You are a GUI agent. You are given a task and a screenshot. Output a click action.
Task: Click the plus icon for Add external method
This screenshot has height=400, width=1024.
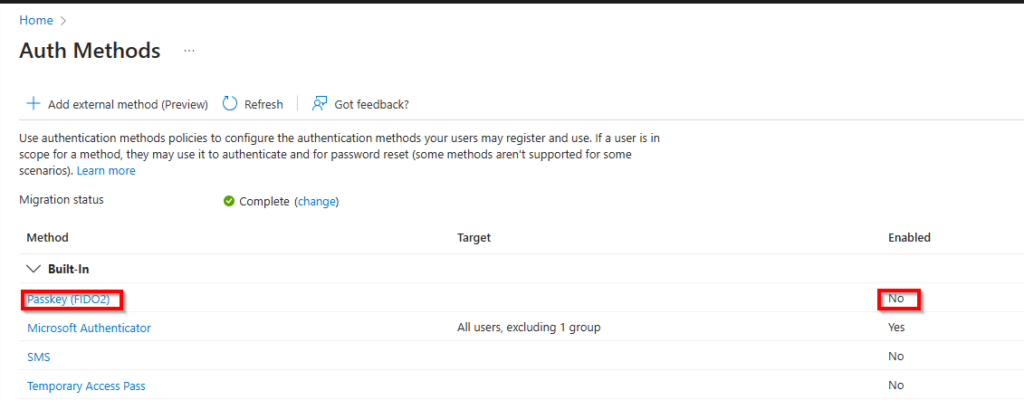tap(33, 104)
